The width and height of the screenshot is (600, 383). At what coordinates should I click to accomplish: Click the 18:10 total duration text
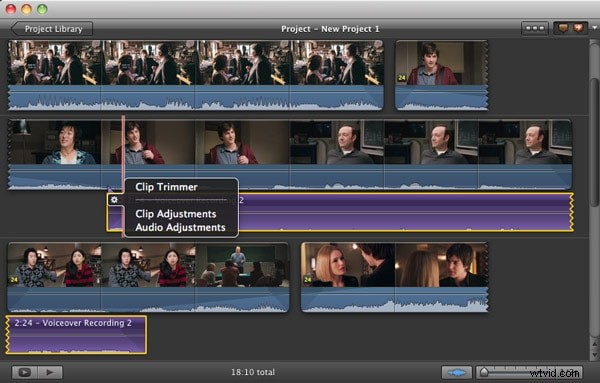[253, 372]
